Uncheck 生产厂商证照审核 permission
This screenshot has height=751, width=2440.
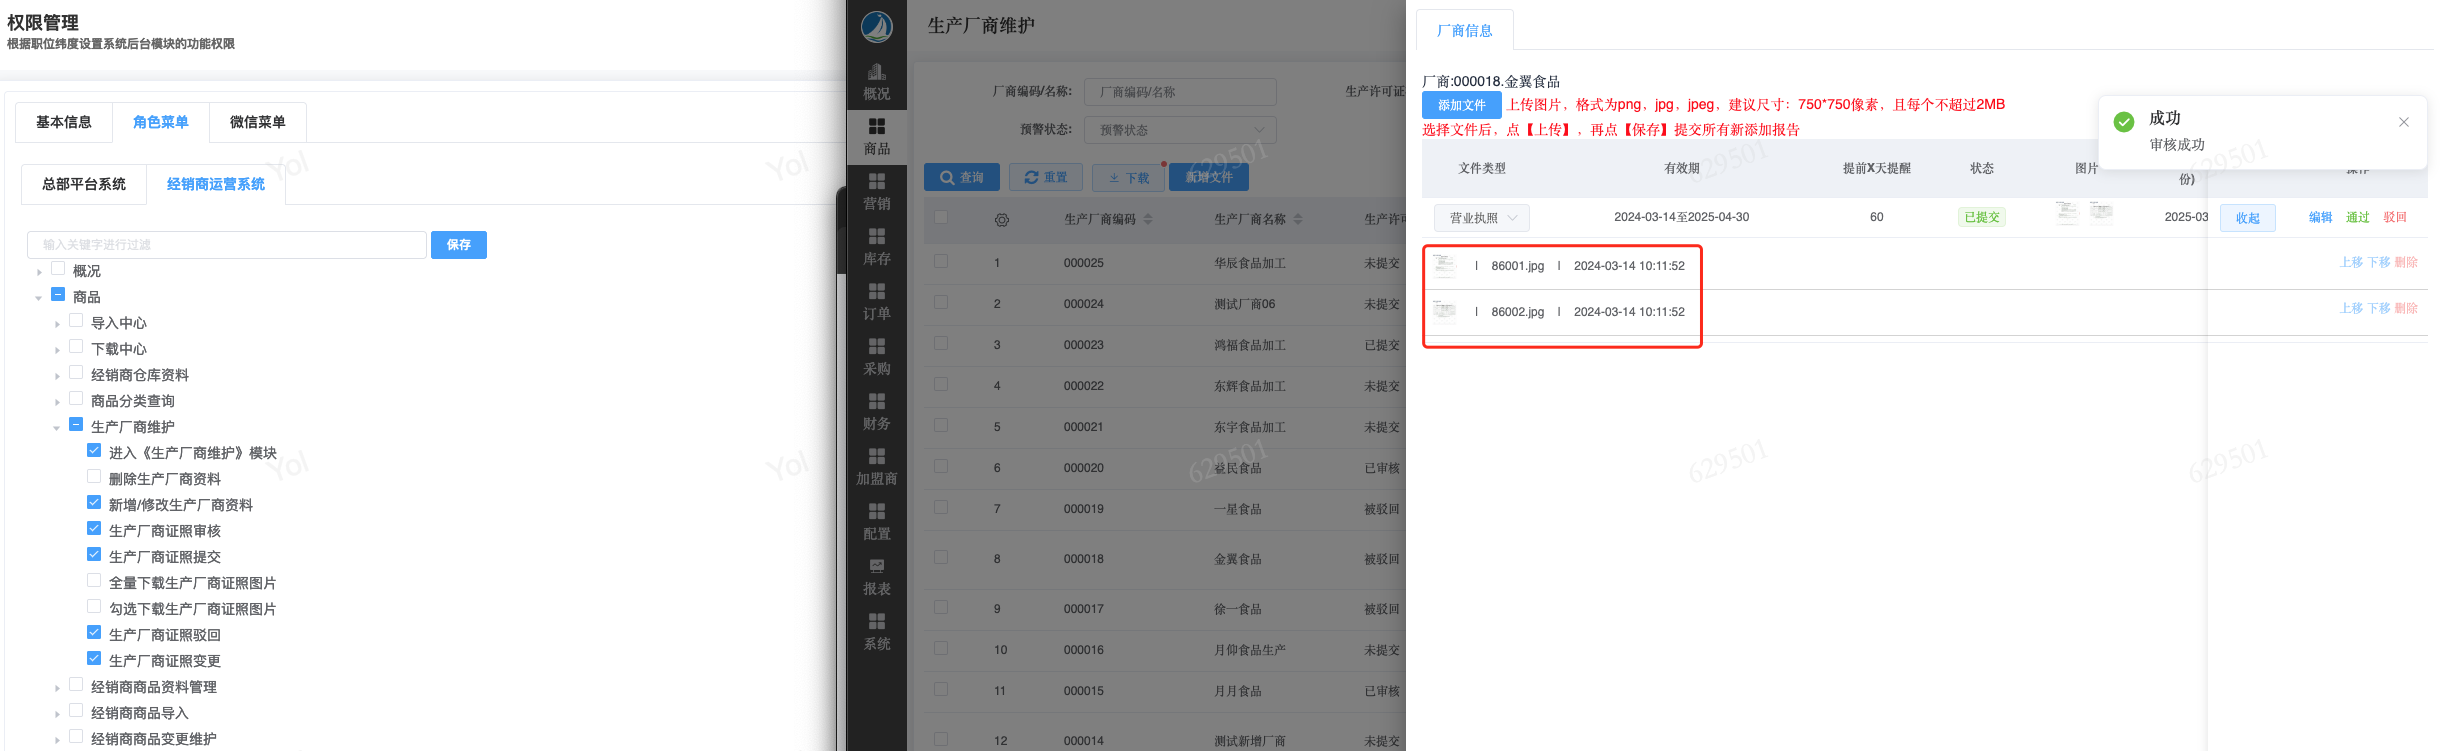[94, 529]
